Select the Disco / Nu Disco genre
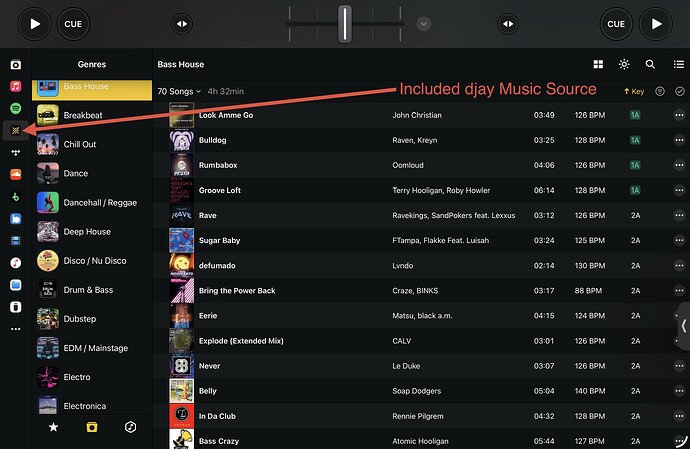This screenshot has width=690, height=449. click(x=92, y=261)
